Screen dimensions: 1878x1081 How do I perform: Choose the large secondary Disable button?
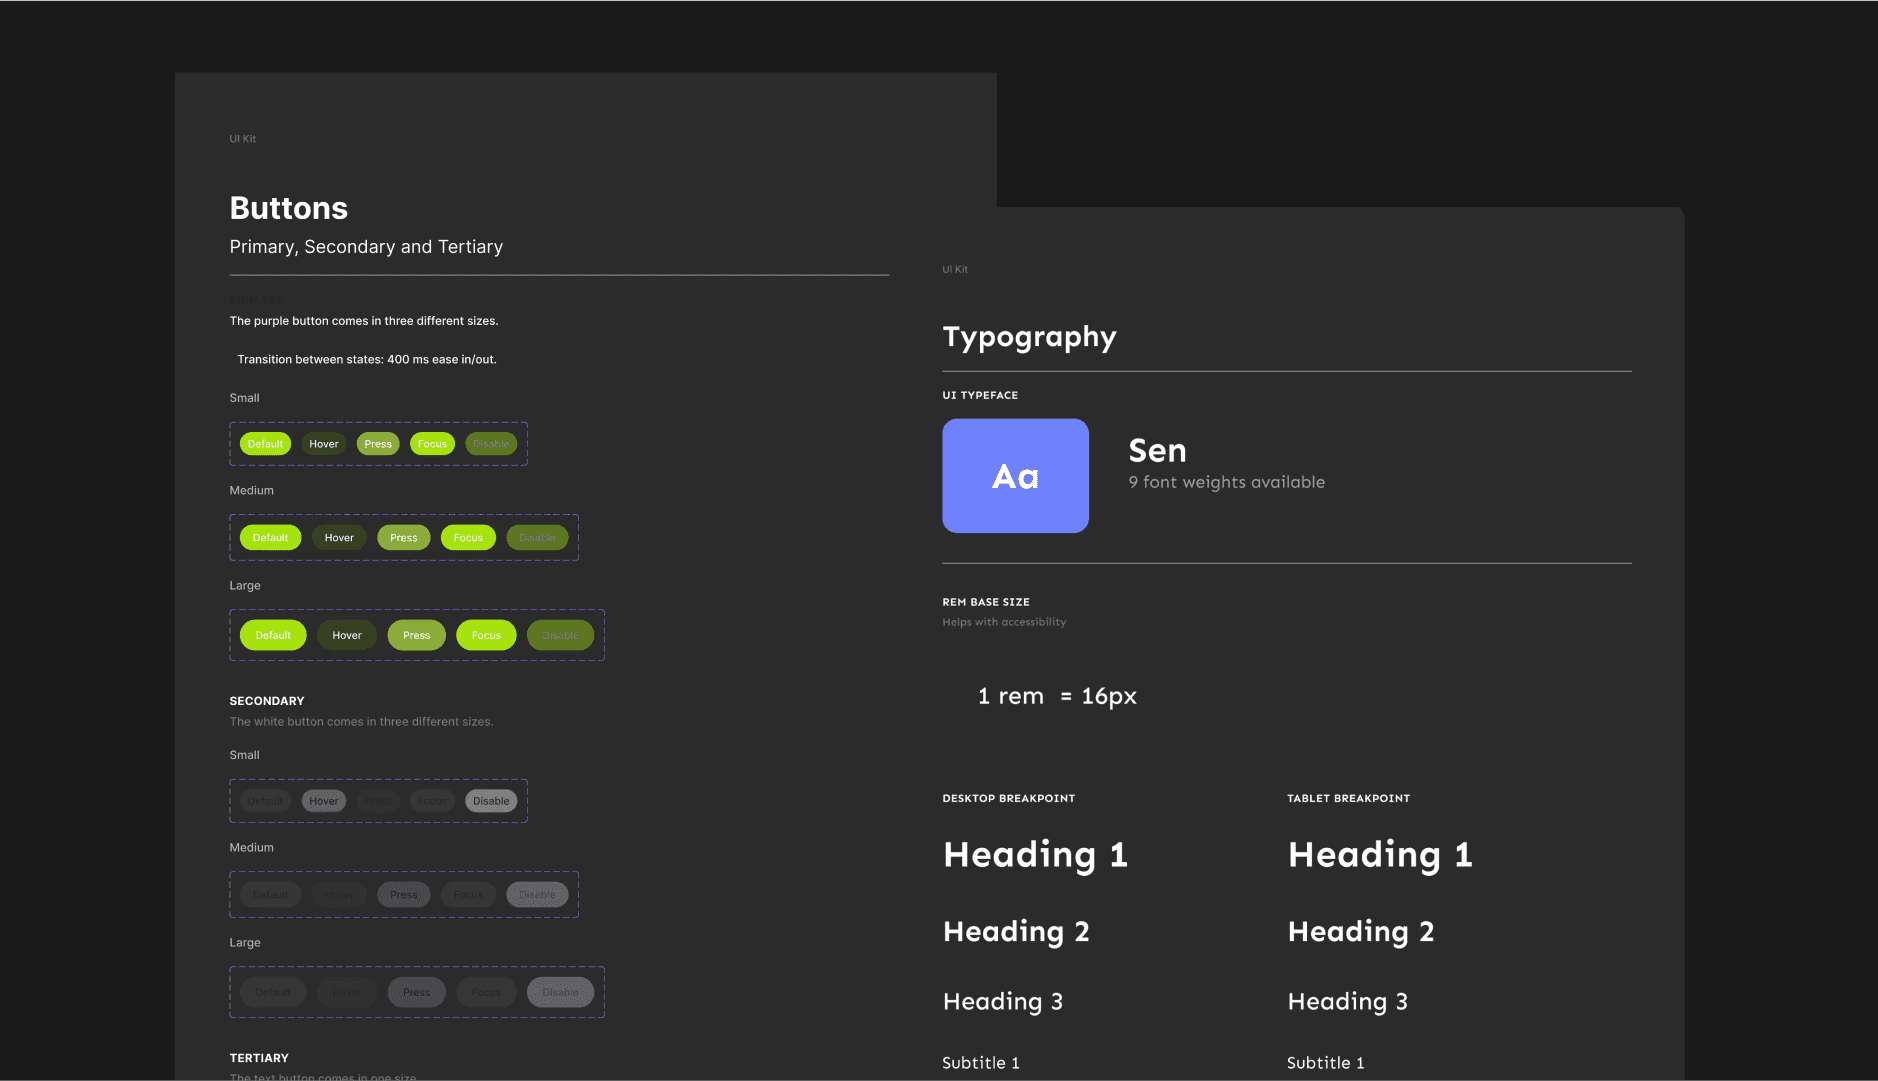pyautogui.click(x=560, y=992)
